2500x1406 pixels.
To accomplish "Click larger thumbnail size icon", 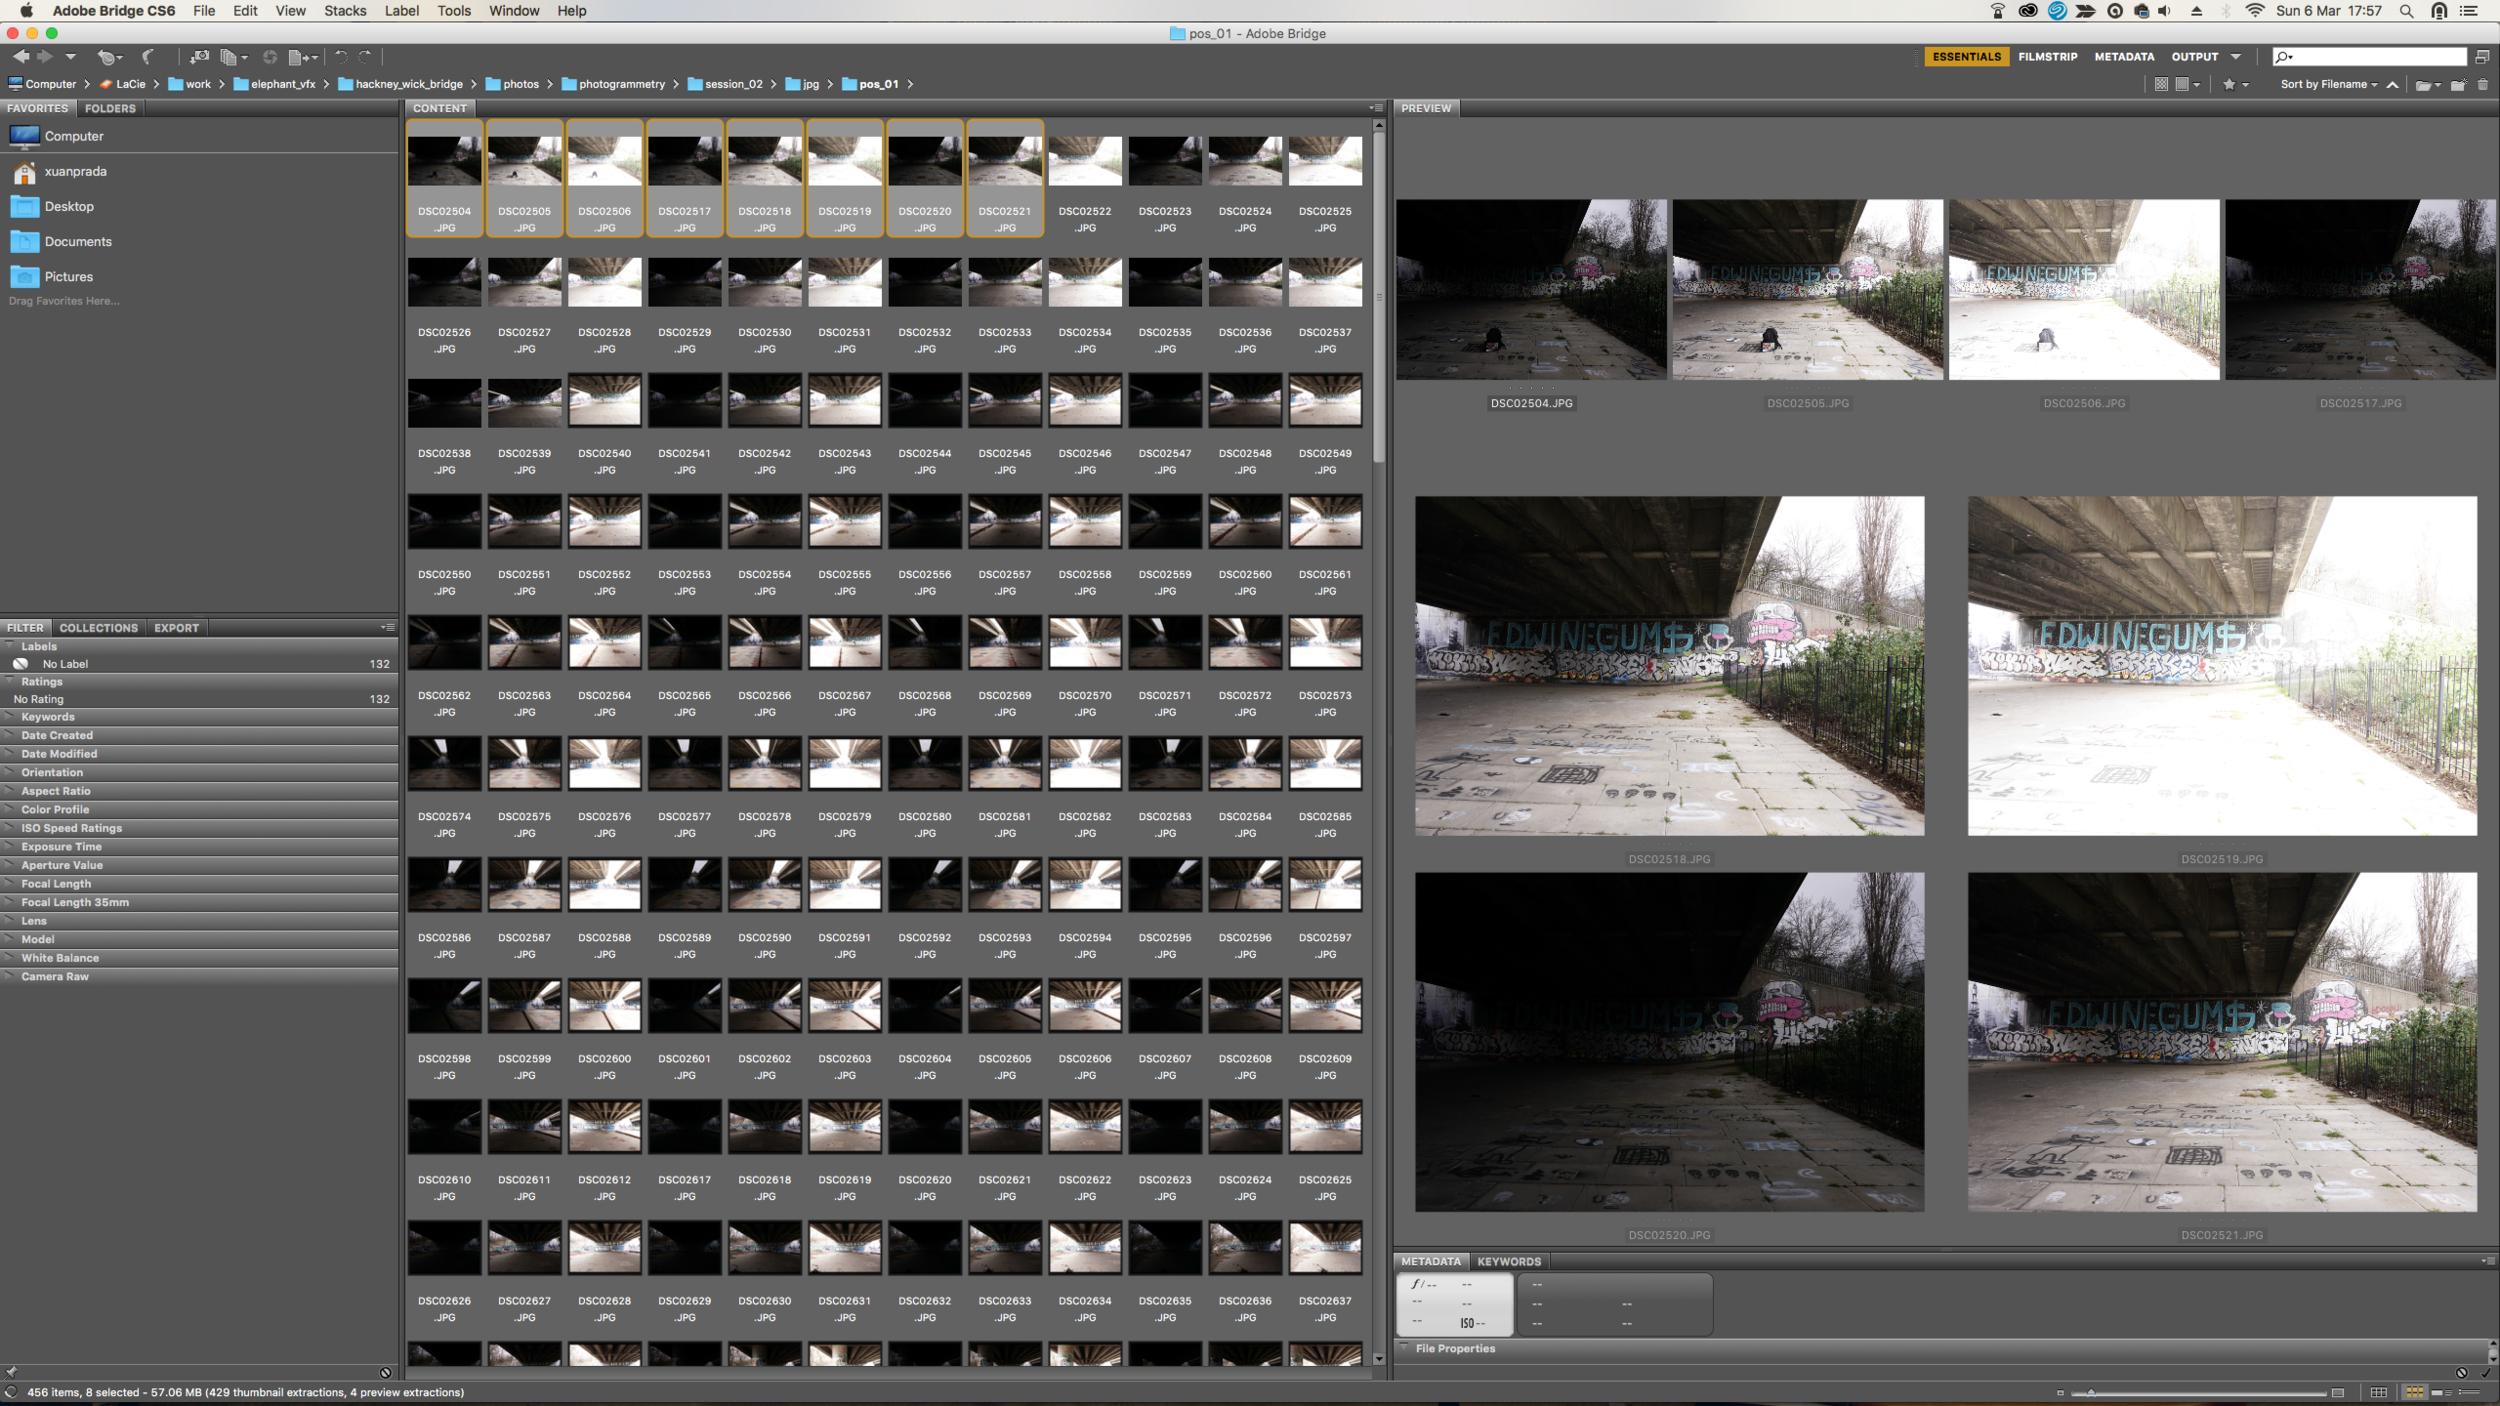I will click(x=2338, y=1393).
